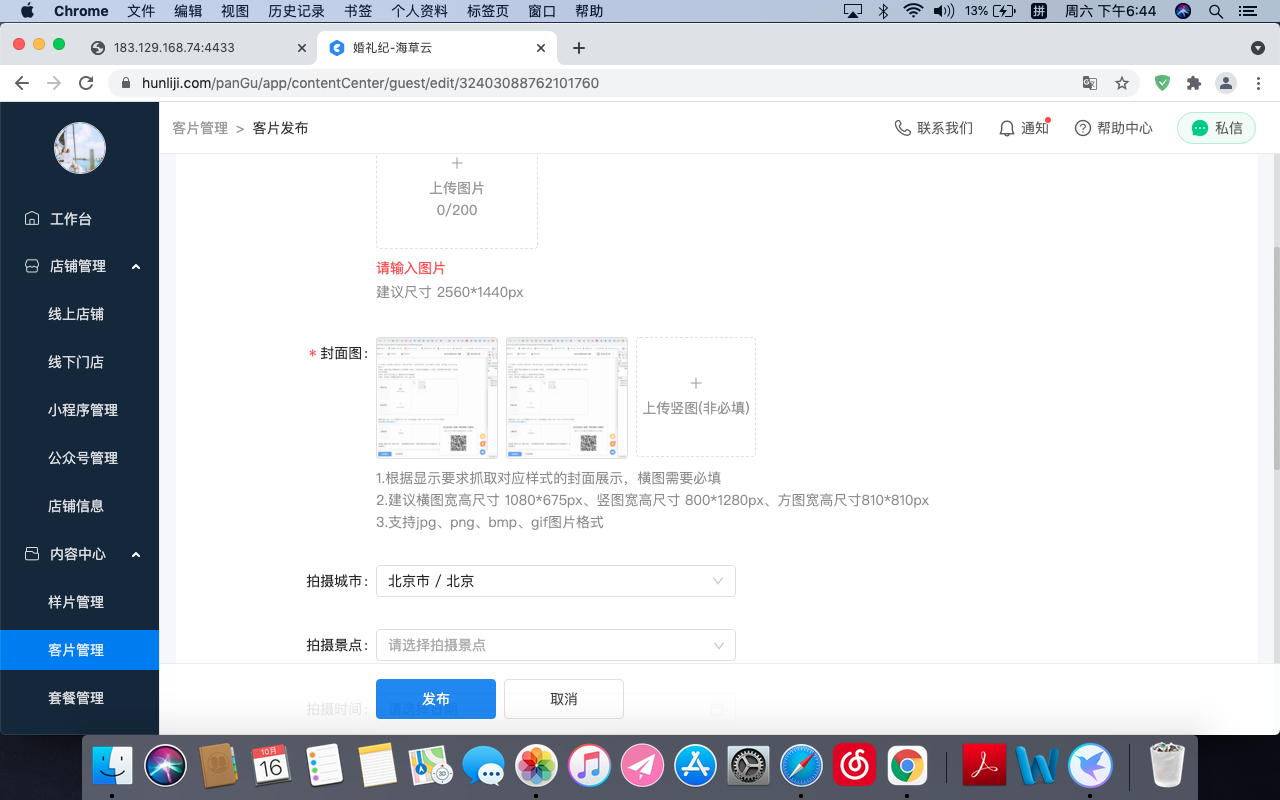Open 通知 bell icon

(1007, 128)
